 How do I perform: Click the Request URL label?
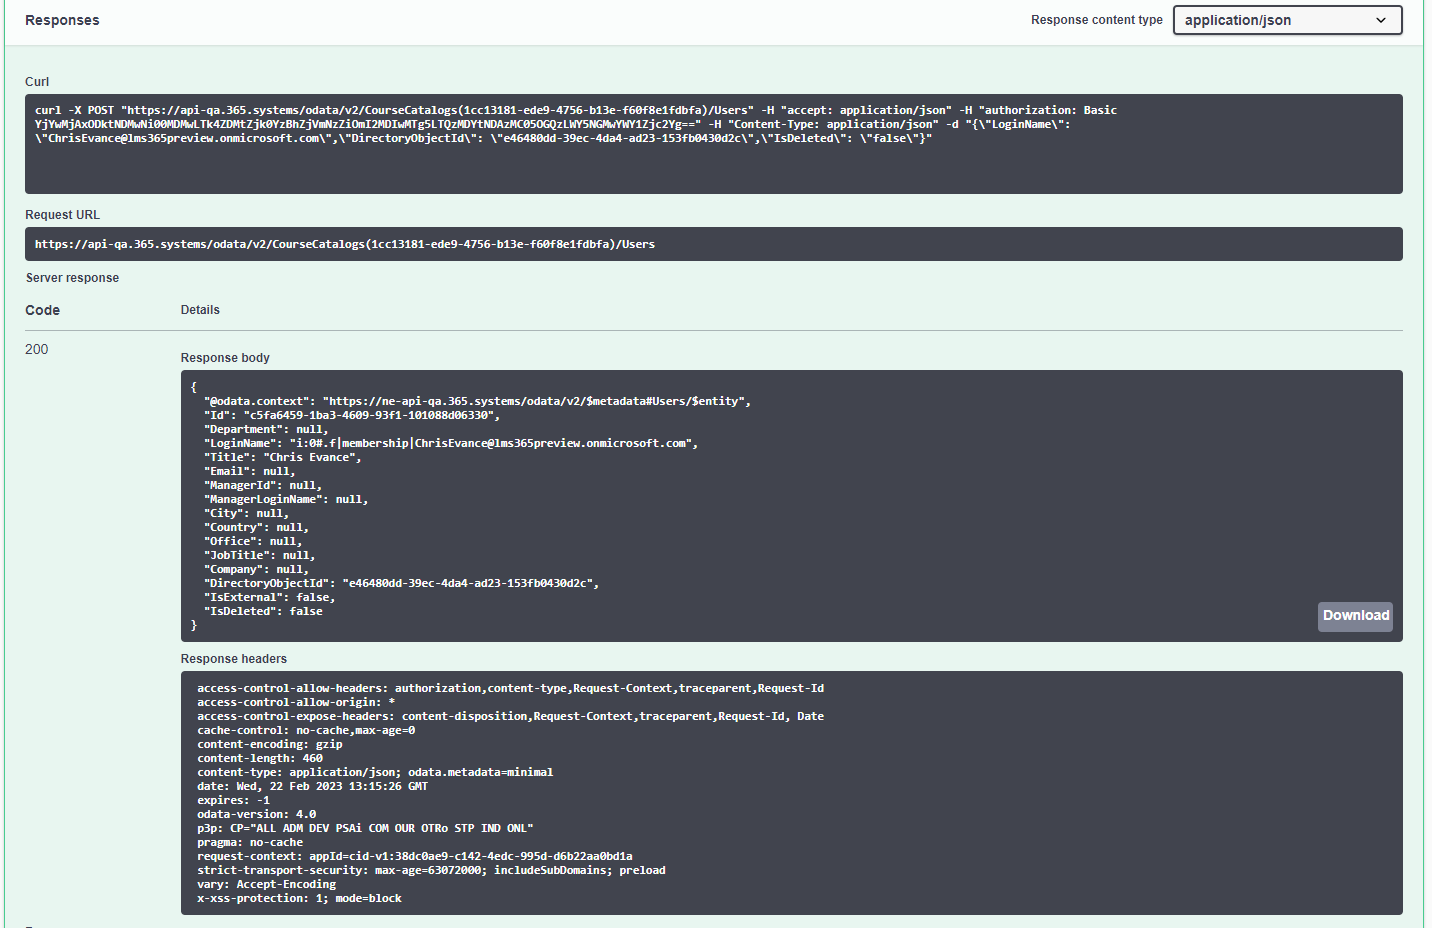click(x=62, y=215)
